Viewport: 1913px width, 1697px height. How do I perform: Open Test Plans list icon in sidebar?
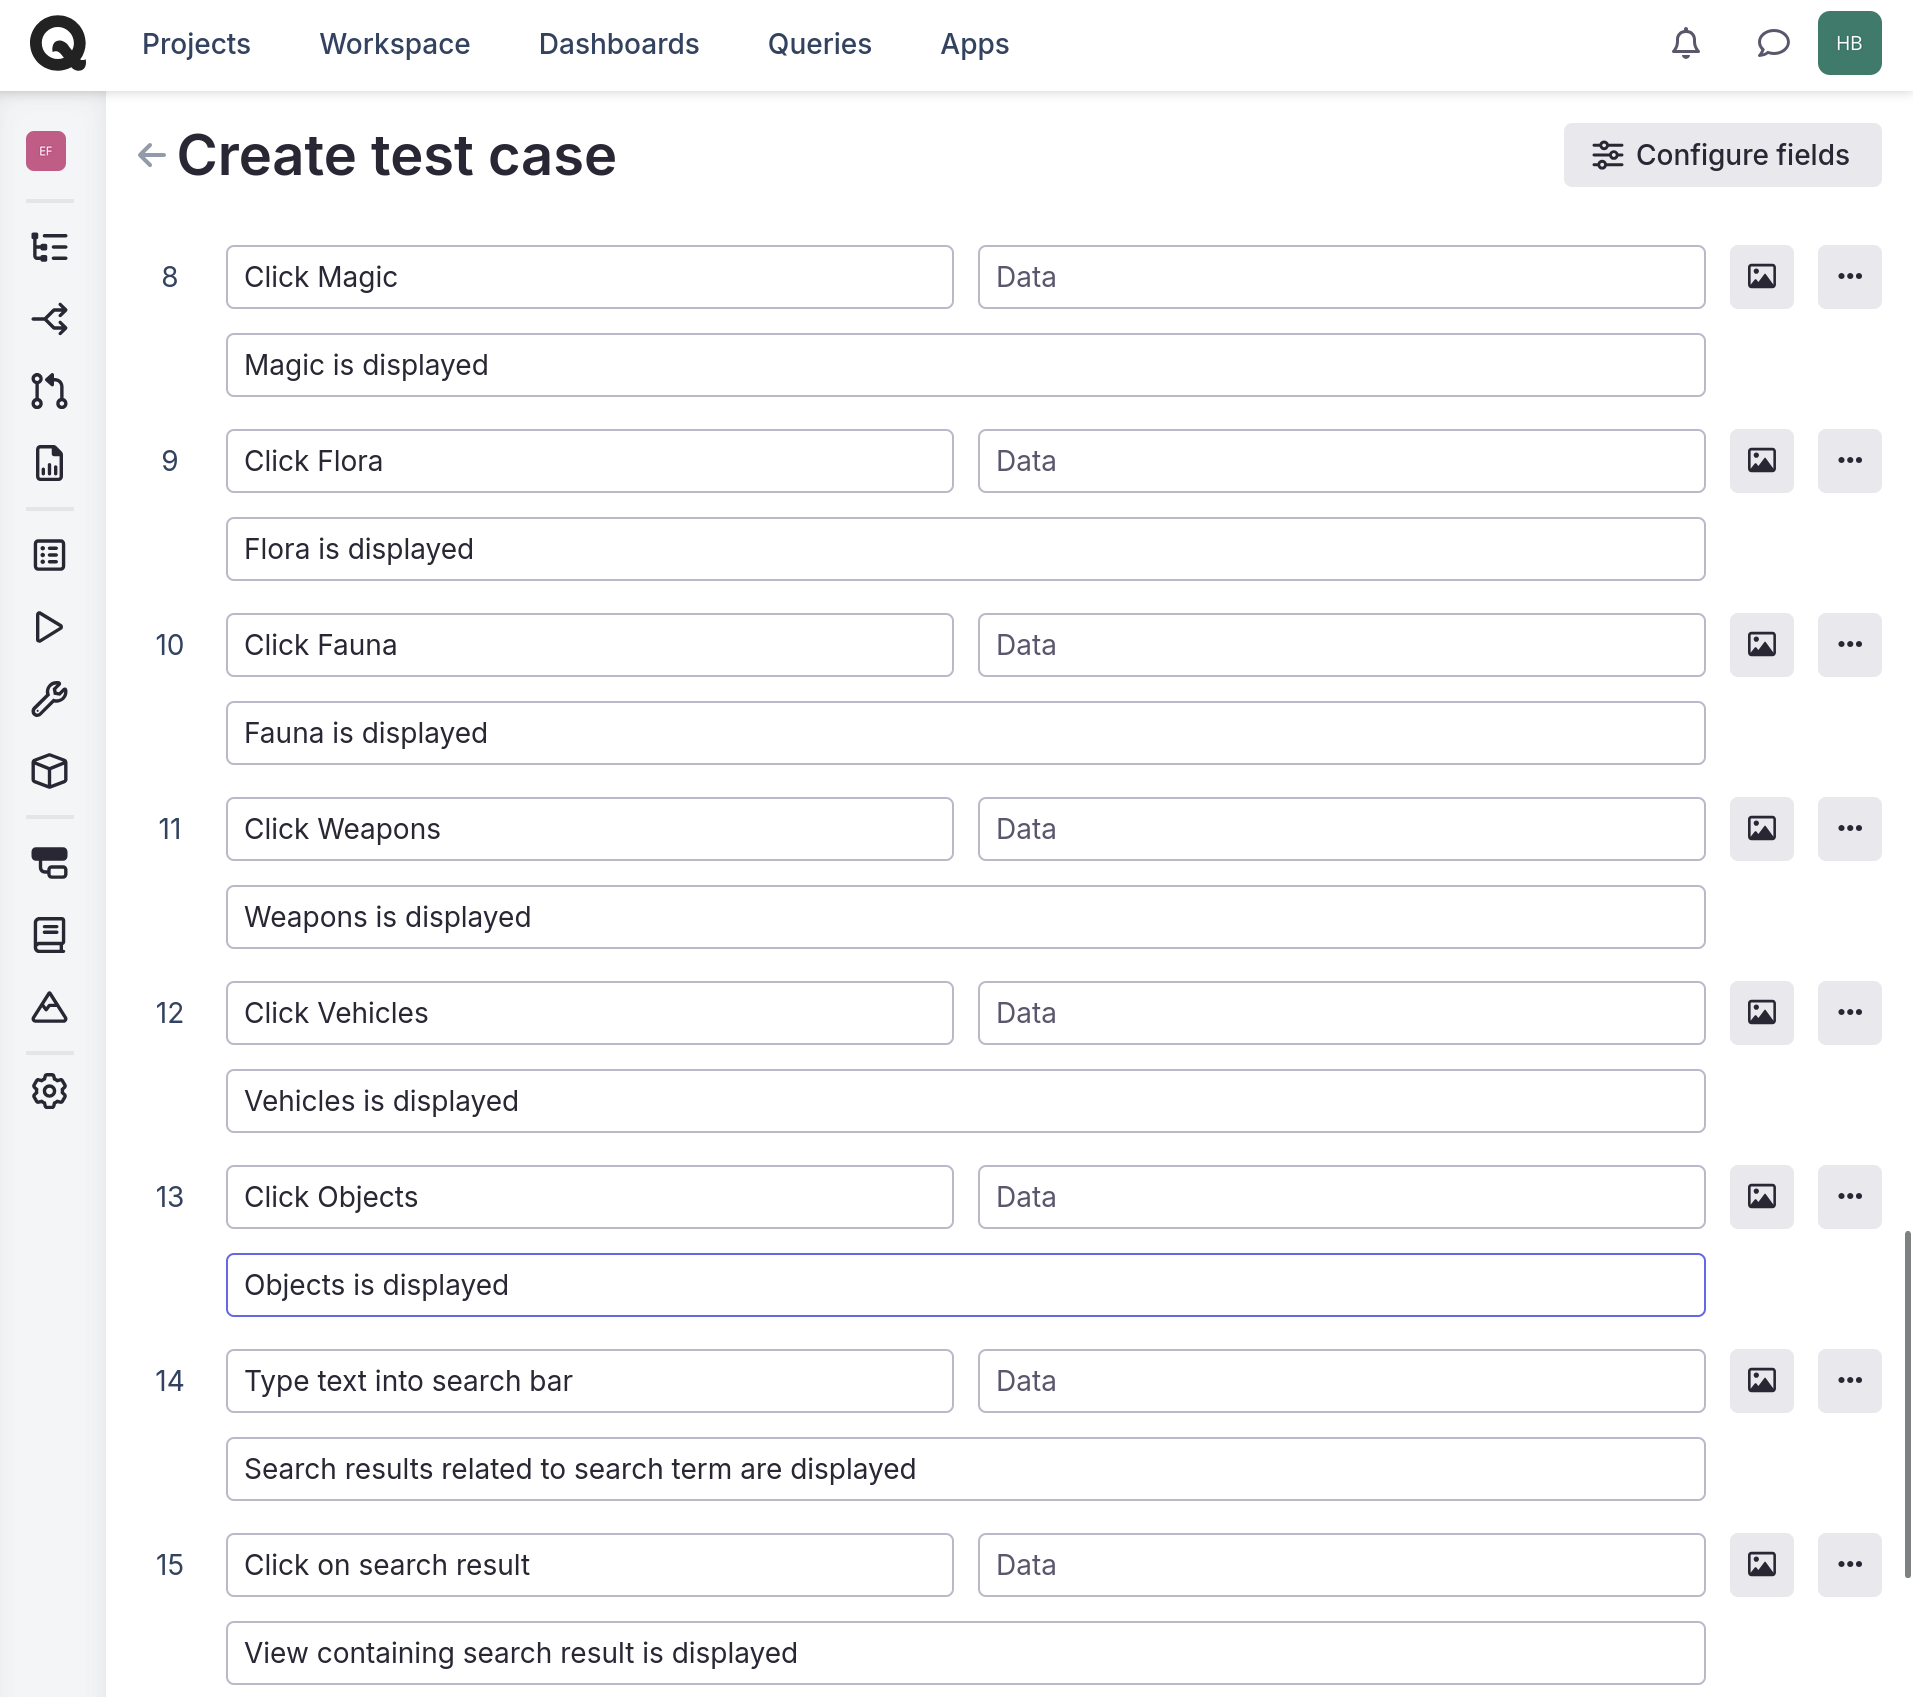49,555
